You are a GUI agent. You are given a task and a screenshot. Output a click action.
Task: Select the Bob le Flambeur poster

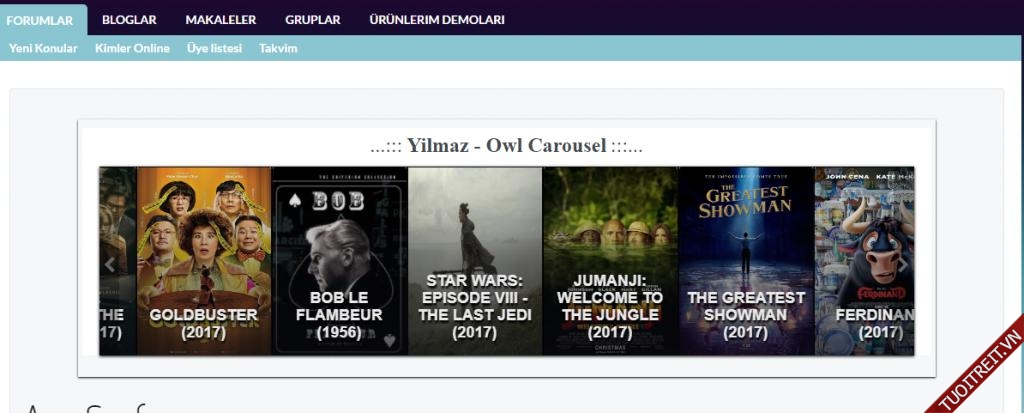(339, 261)
